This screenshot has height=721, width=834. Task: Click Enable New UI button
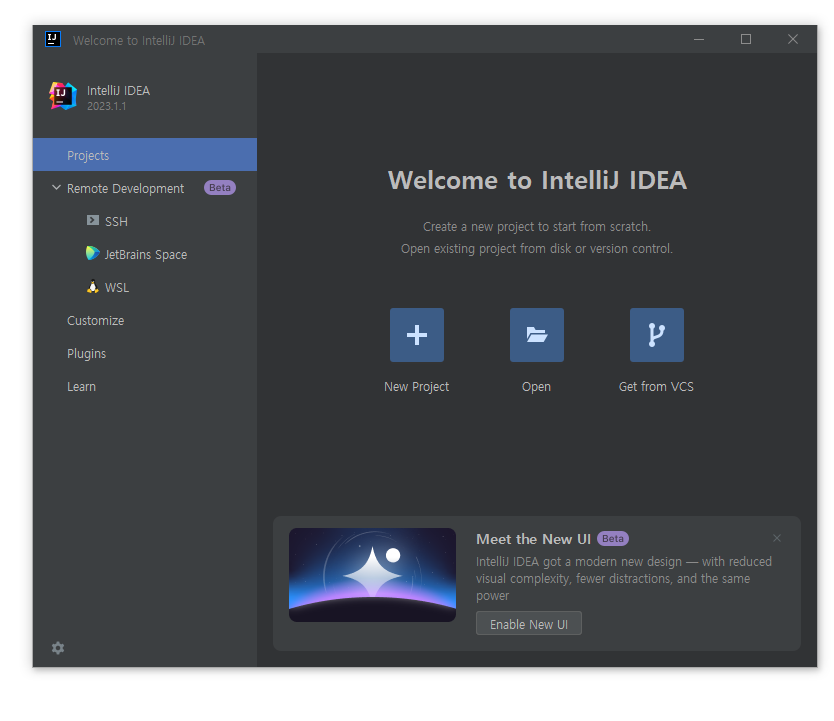(x=529, y=624)
